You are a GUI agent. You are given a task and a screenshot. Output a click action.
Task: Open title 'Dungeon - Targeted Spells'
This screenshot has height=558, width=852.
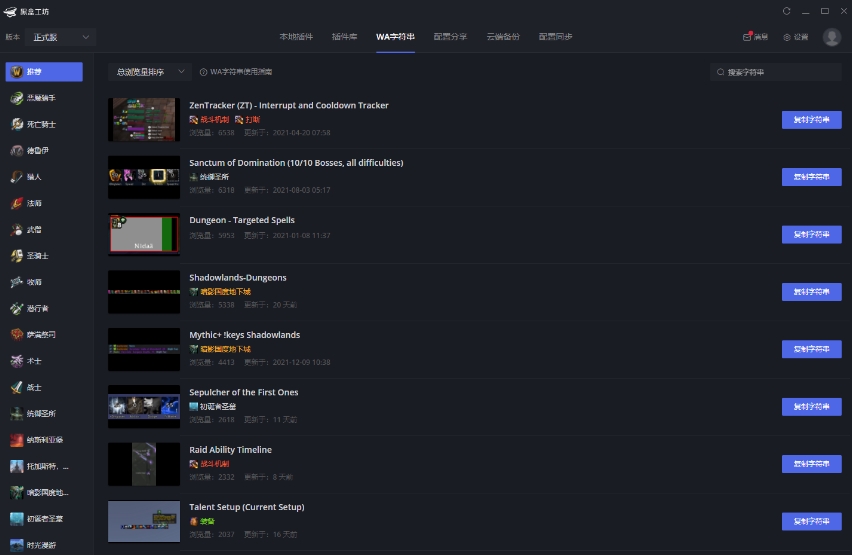pyautogui.click(x=242, y=220)
